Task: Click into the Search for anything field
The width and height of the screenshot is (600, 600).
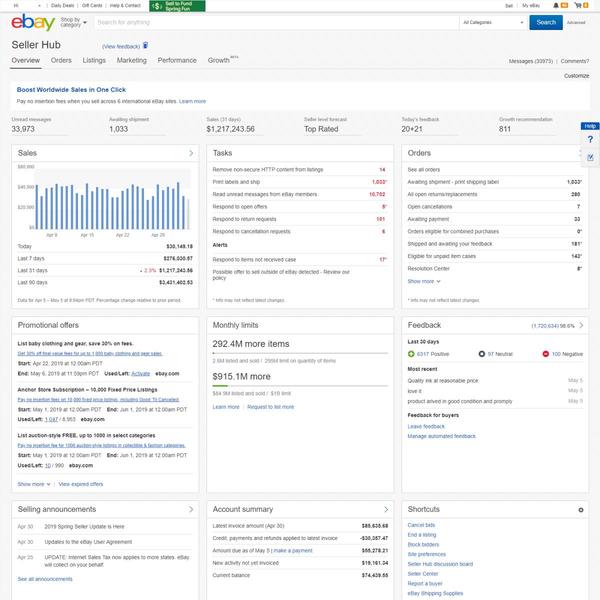Action: click(x=277, y=23)
